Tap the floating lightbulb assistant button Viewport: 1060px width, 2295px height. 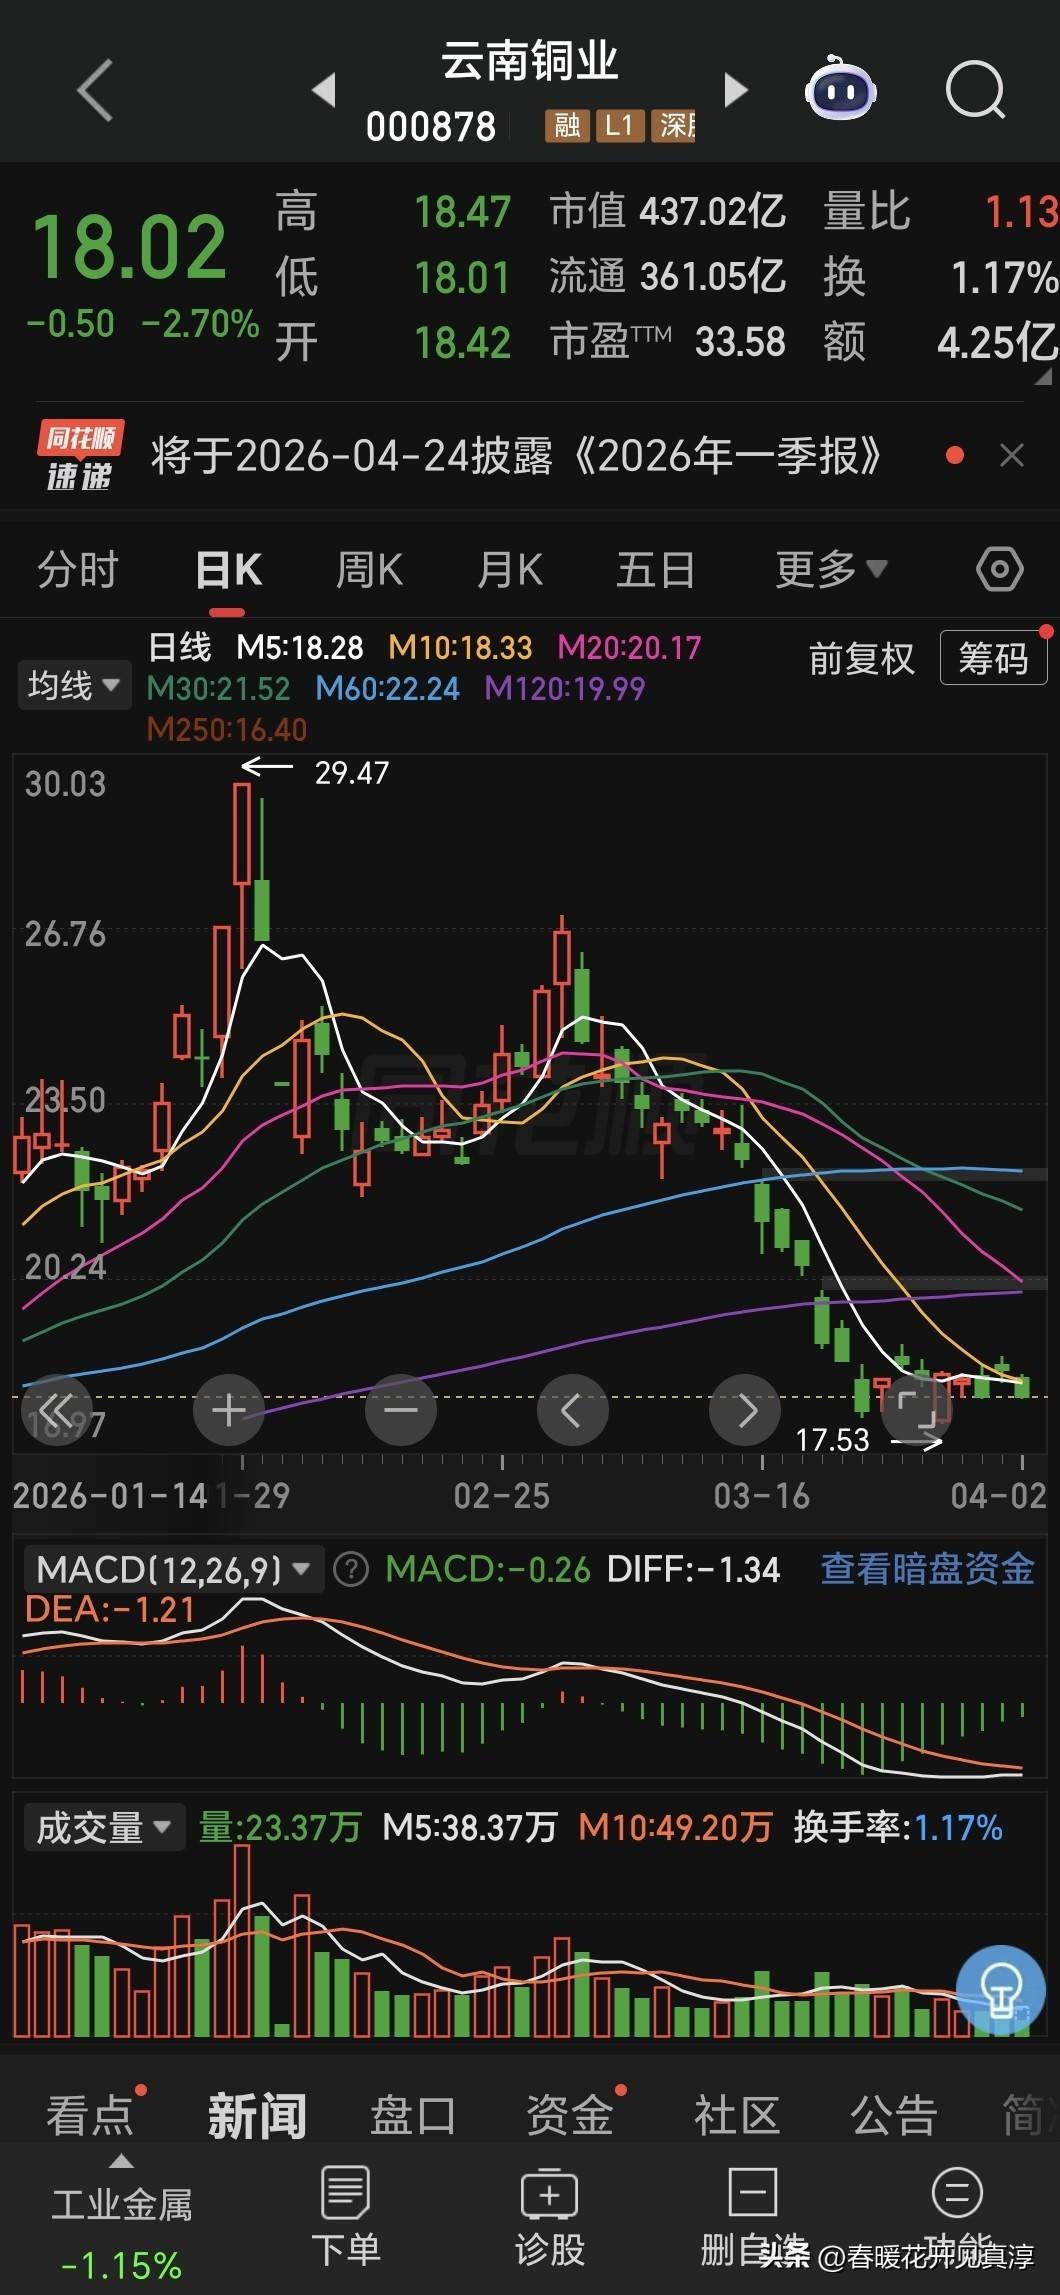point(1000,1990)
